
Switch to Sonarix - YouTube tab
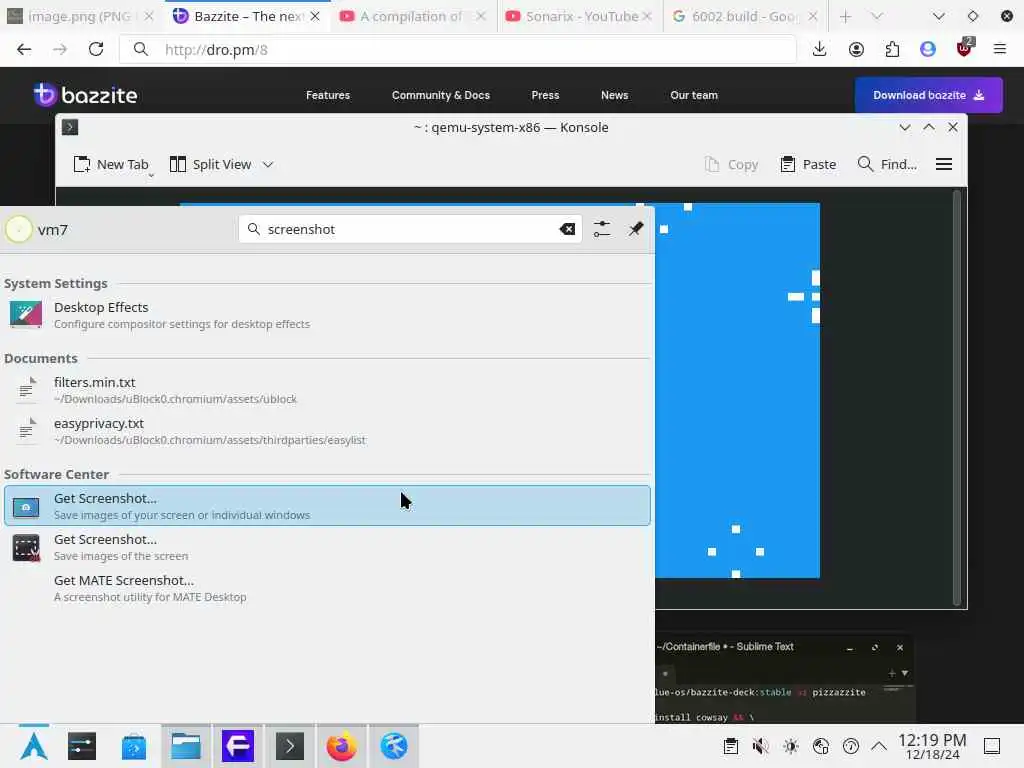tap(582, 16)
